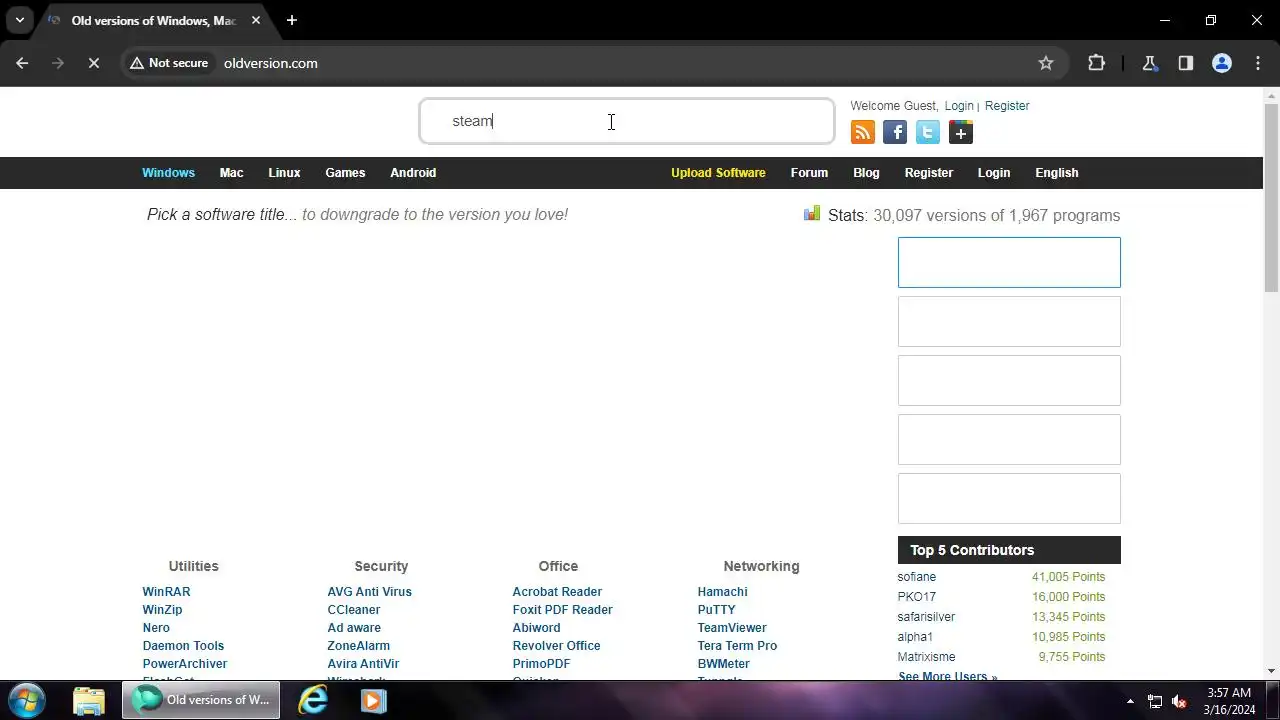Image resolution: width=1280 pixels, height=720 pixels.
Task: Open the media player taskbar icon
Action: point(373,700)
